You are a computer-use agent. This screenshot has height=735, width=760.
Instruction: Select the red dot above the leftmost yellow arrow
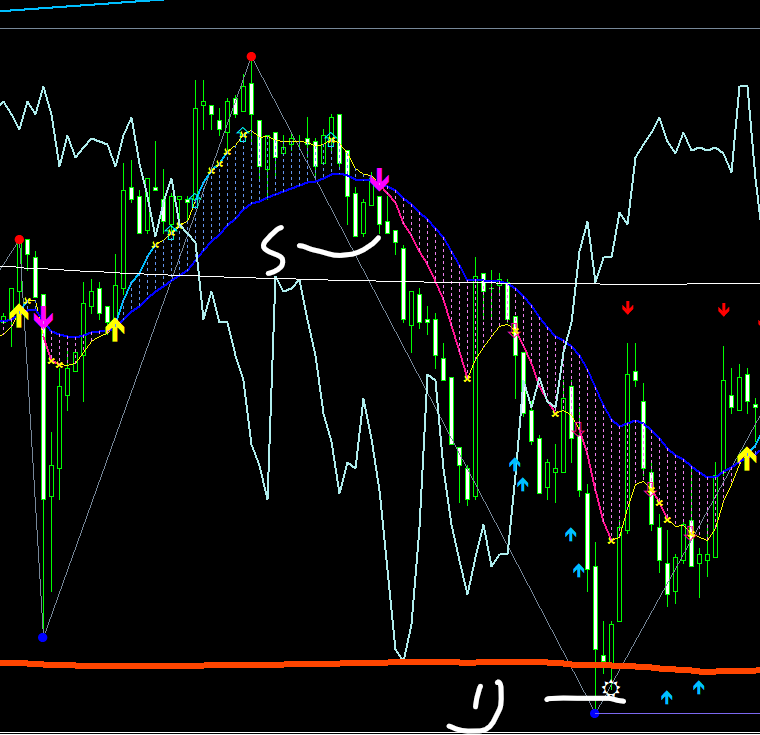pyautogui.click(x=19, y=240)
